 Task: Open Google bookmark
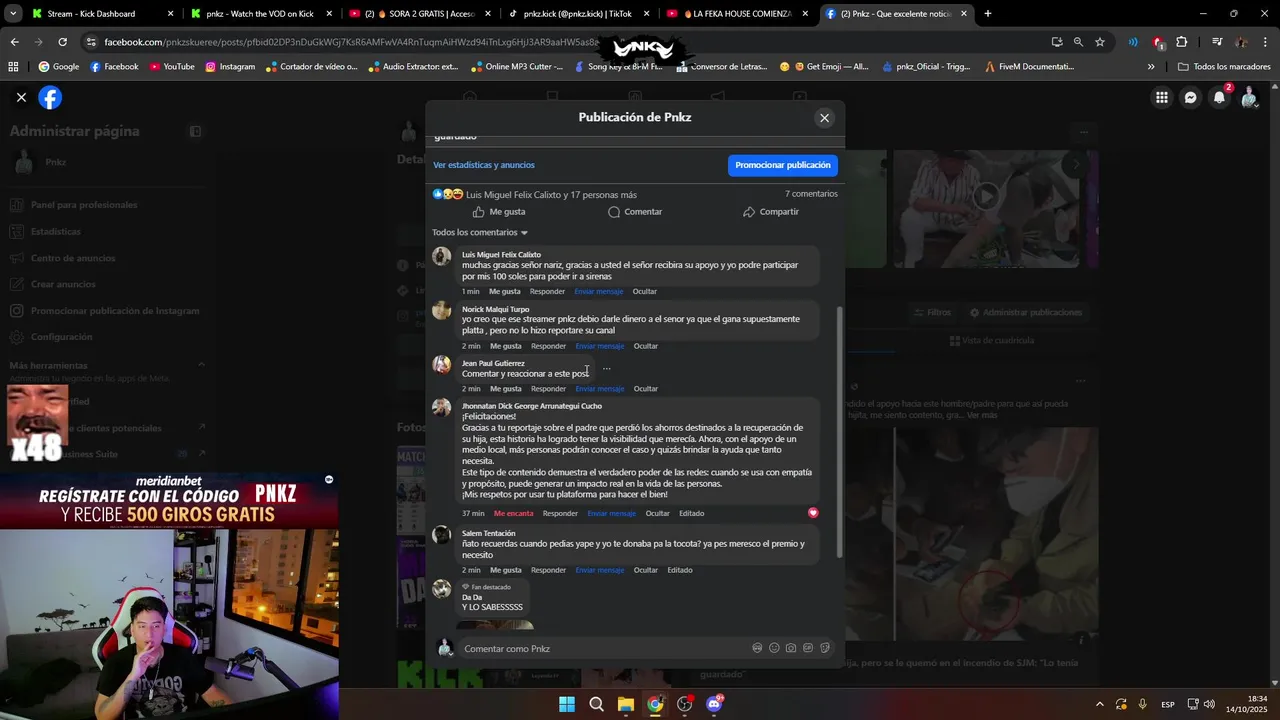[59, 67]
